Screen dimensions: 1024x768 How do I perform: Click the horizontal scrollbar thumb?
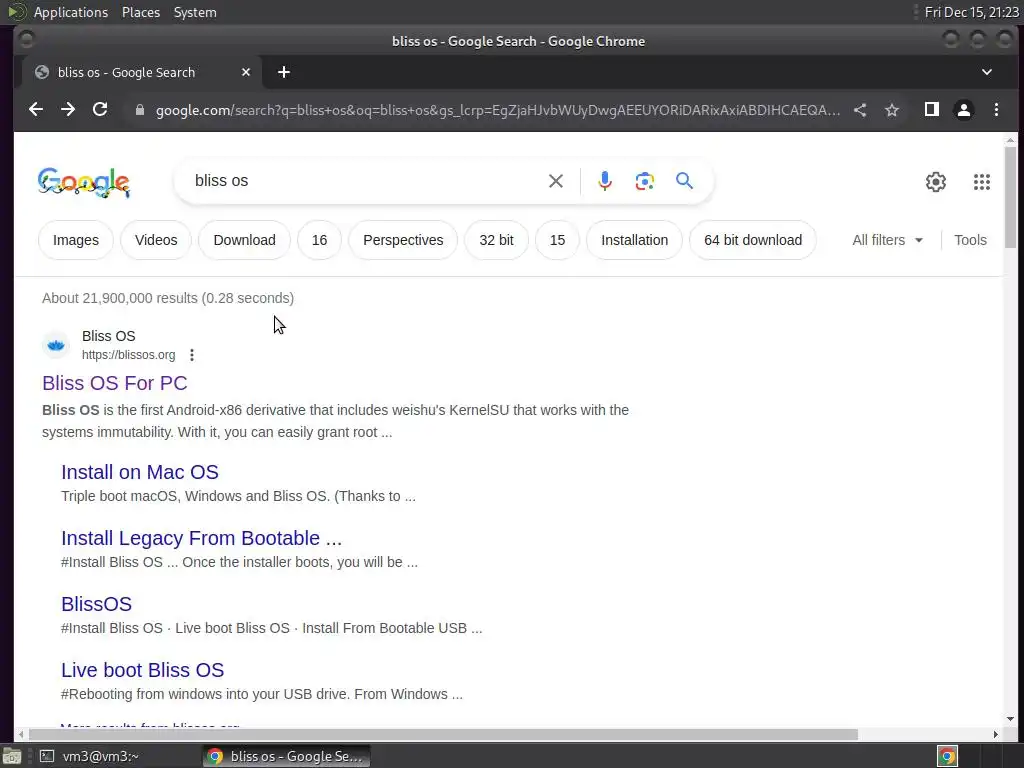point(443,735)
